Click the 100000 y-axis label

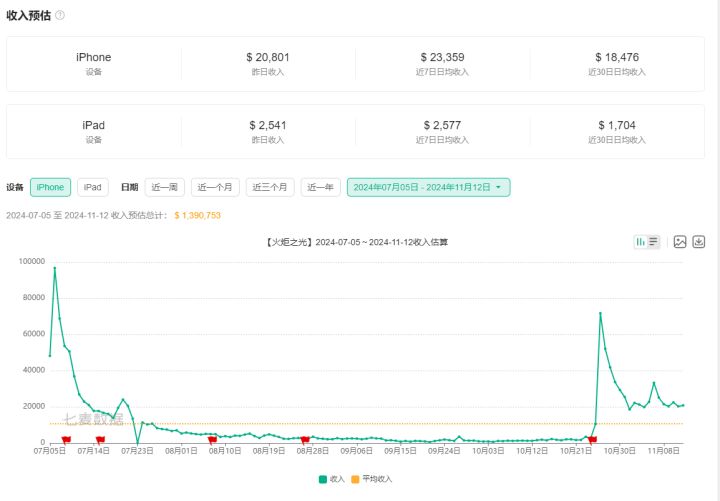tap(32, 261)
